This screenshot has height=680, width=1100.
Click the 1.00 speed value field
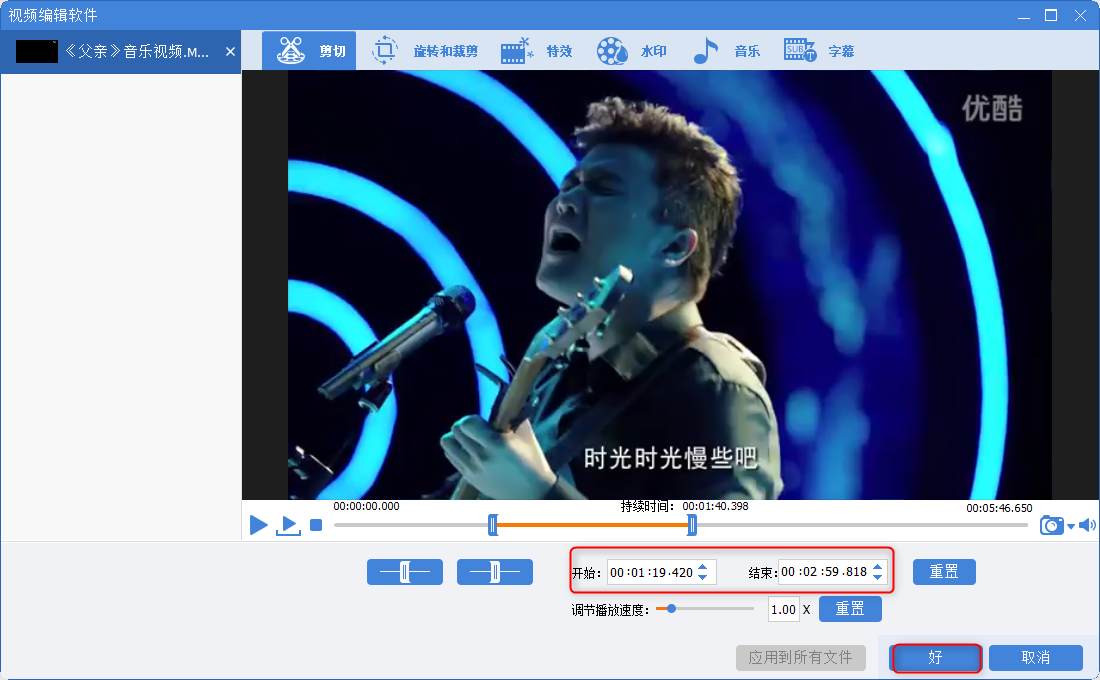pyautogui.click(x=784, y=609)
